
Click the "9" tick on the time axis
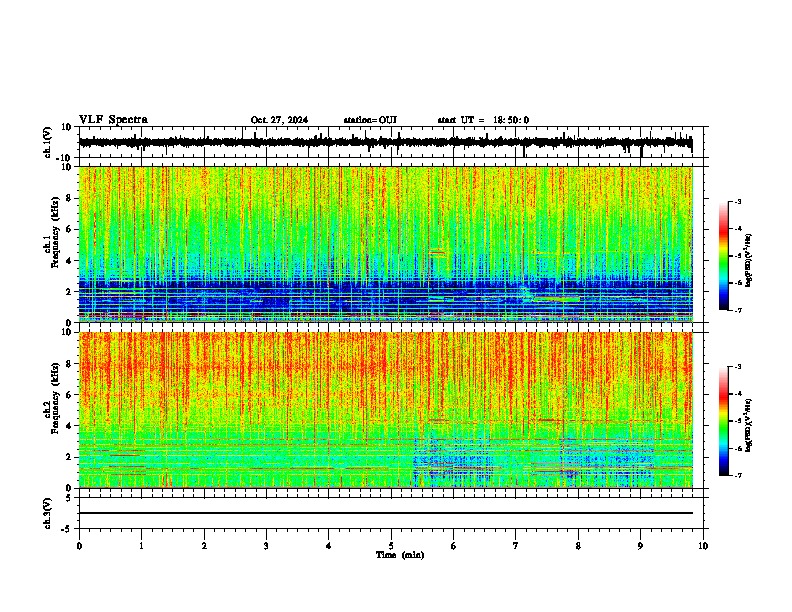640,546
